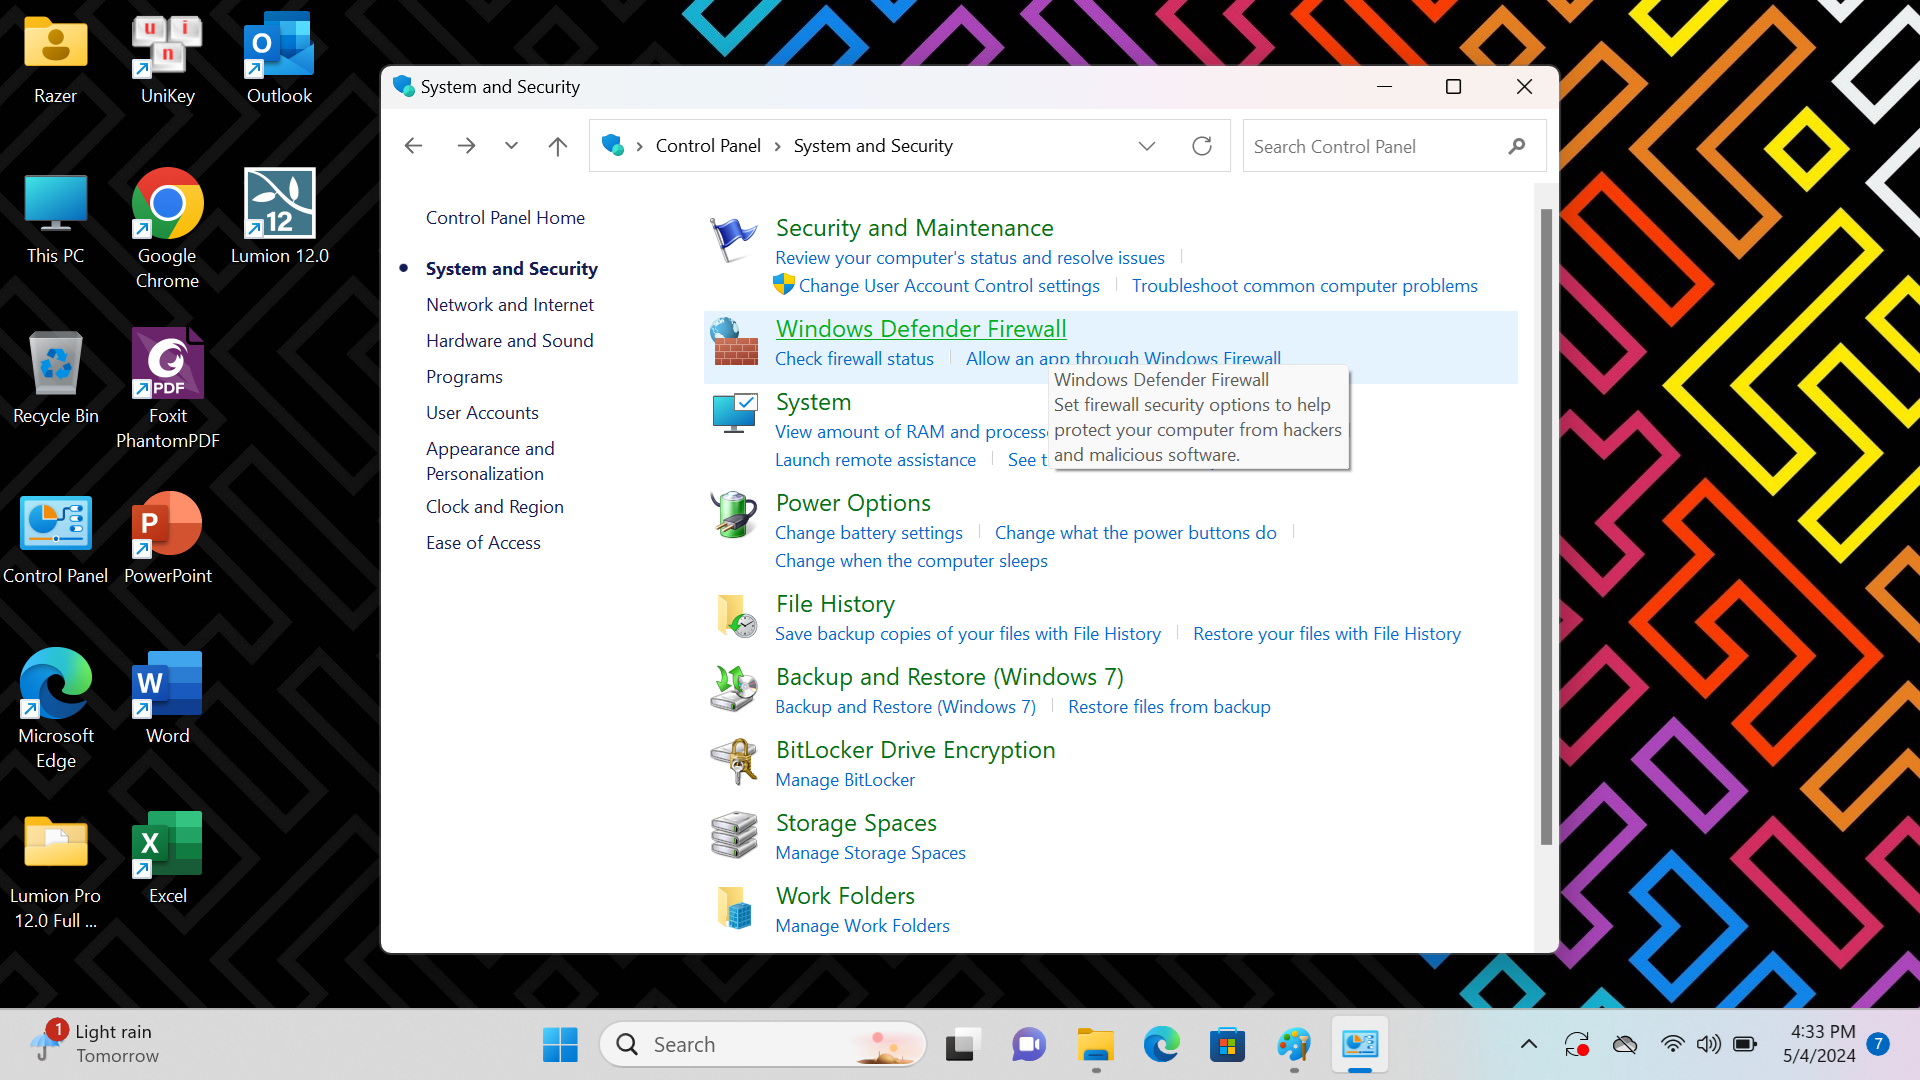Open Work Folders manager
1920x1080 pixels.
(864, 924)
